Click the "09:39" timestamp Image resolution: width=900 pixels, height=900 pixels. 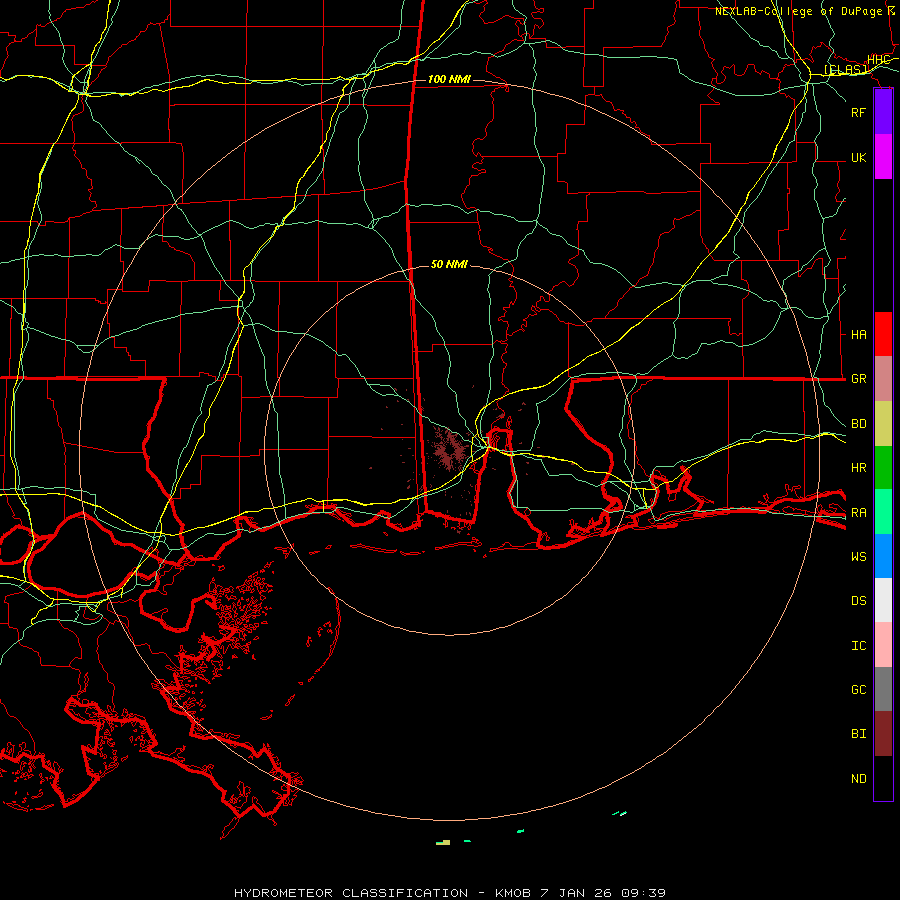[643, 893]
